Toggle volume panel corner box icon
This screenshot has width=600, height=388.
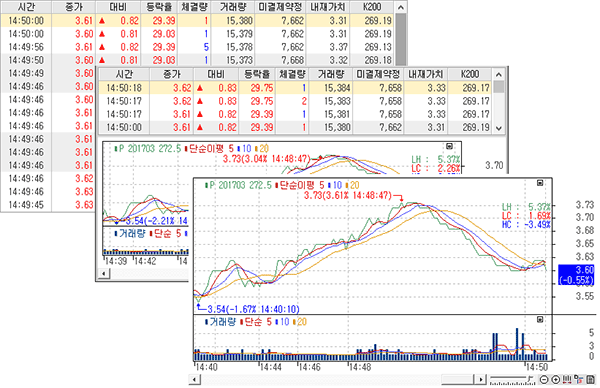[x=540, y=320]
